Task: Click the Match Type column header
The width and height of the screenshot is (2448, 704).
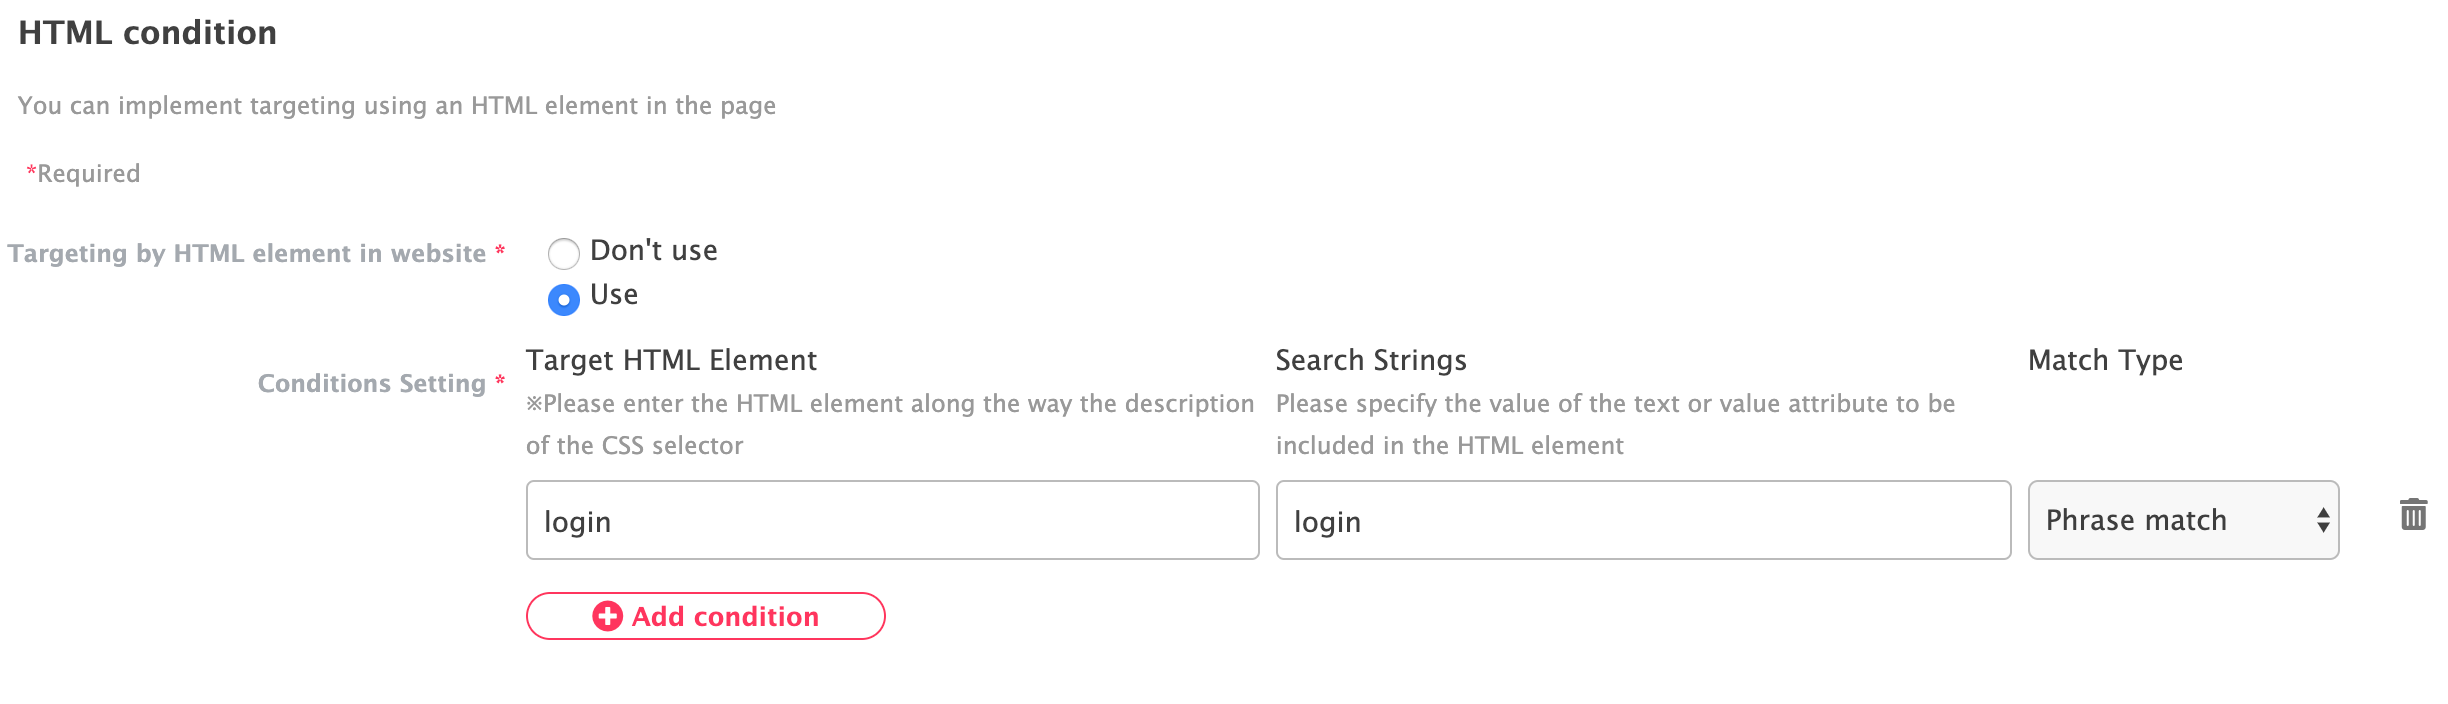Action: pos(2105,360)
